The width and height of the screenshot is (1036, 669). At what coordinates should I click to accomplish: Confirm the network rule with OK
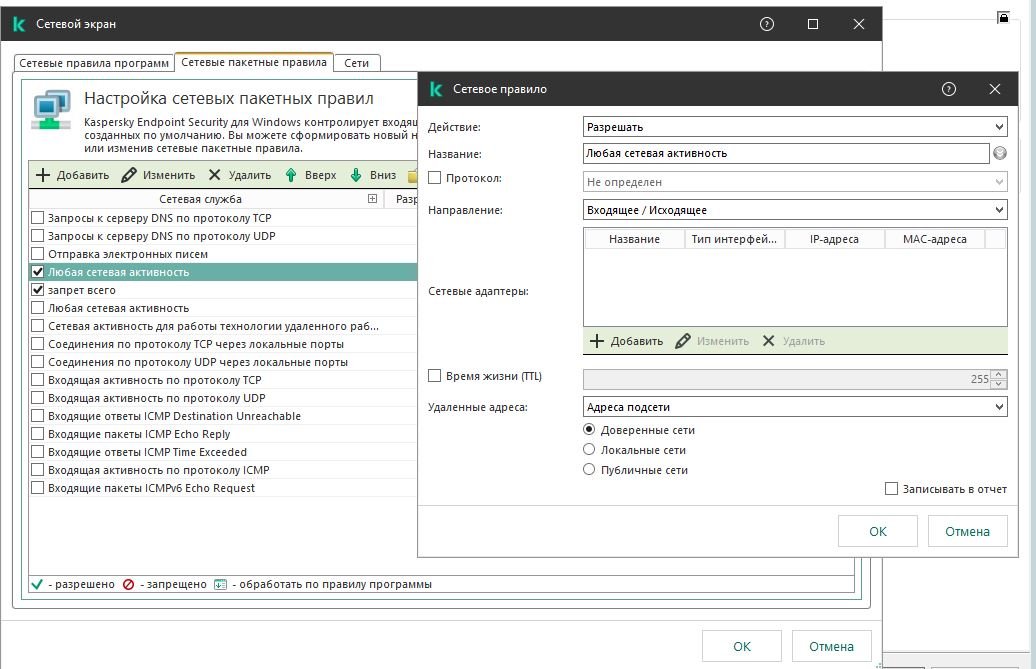(878, 531)
